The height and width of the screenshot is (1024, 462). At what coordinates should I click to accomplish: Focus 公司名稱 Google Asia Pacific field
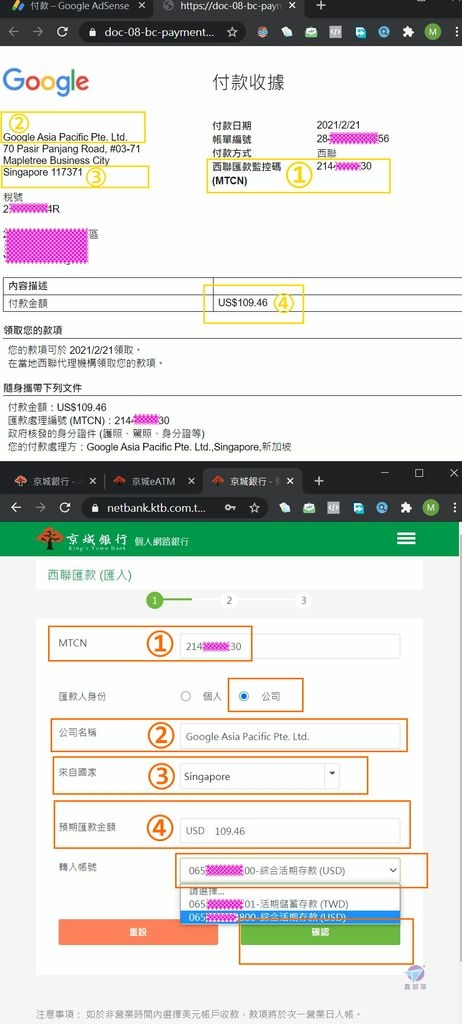tap(290, 736)
